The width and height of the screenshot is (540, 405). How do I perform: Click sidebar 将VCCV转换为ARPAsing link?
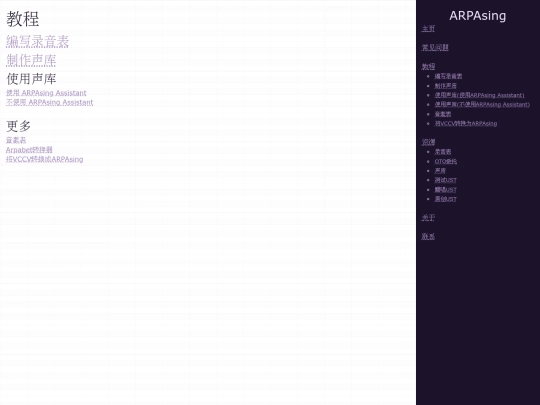click(x=466, y=123)
